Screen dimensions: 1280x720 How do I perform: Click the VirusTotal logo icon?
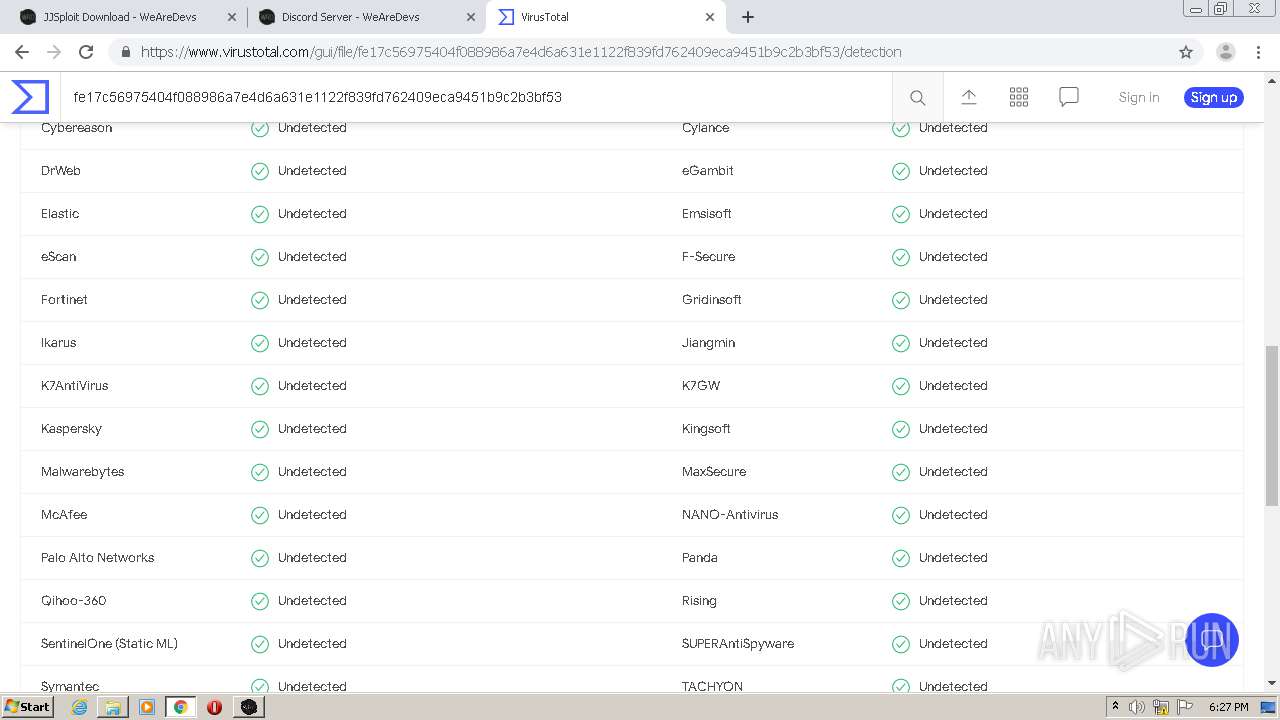coord(30,97)
